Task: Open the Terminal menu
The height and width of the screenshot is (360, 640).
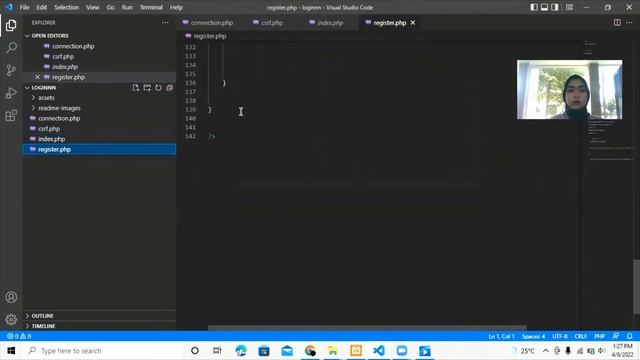Action: pos(151,7)
